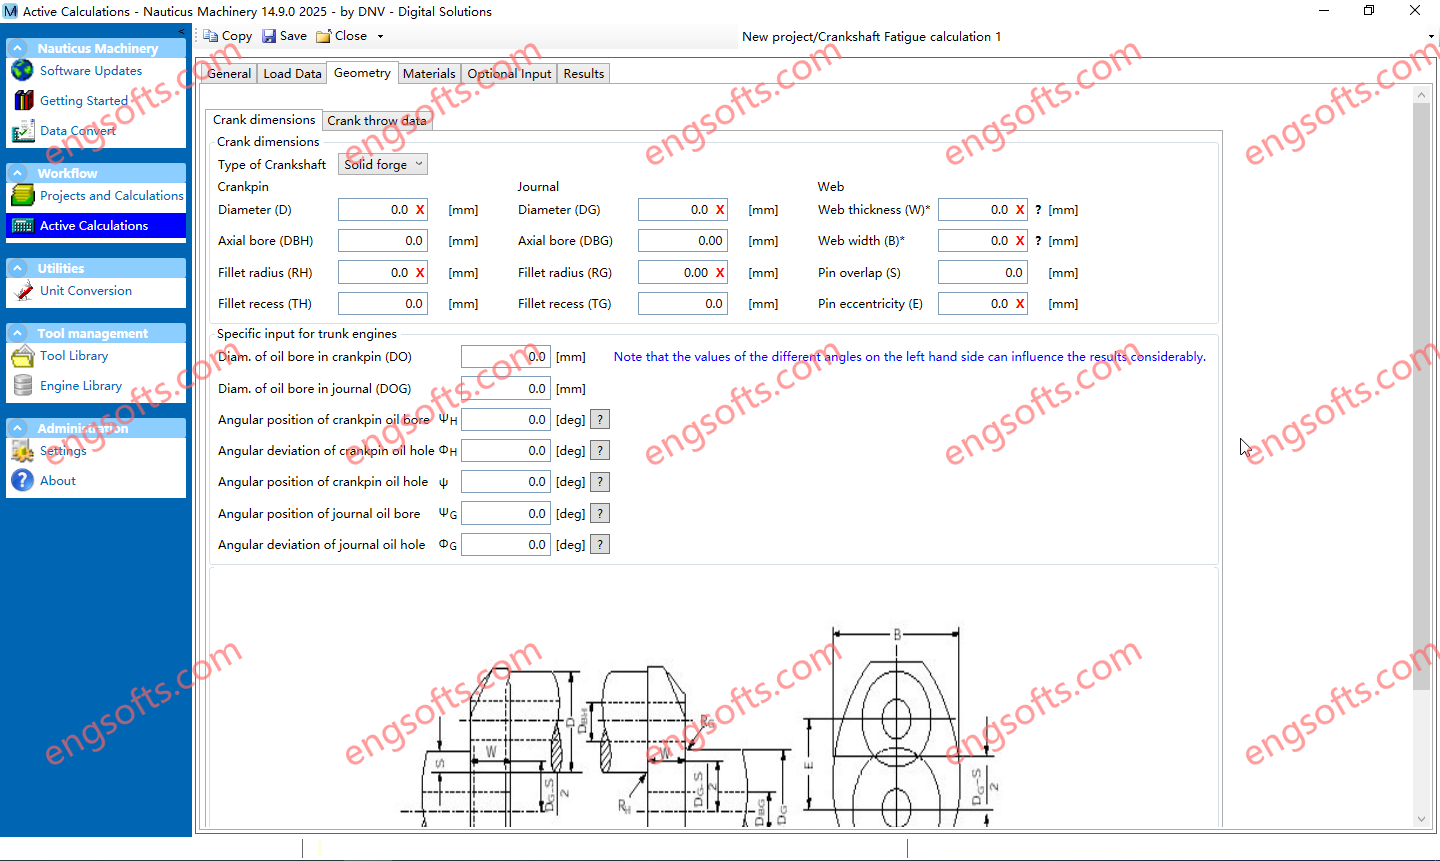The width and height of the screenshot is (1440, 861).
Task: Click the Journal Diameter (DG) field
Action: (683, 210)
